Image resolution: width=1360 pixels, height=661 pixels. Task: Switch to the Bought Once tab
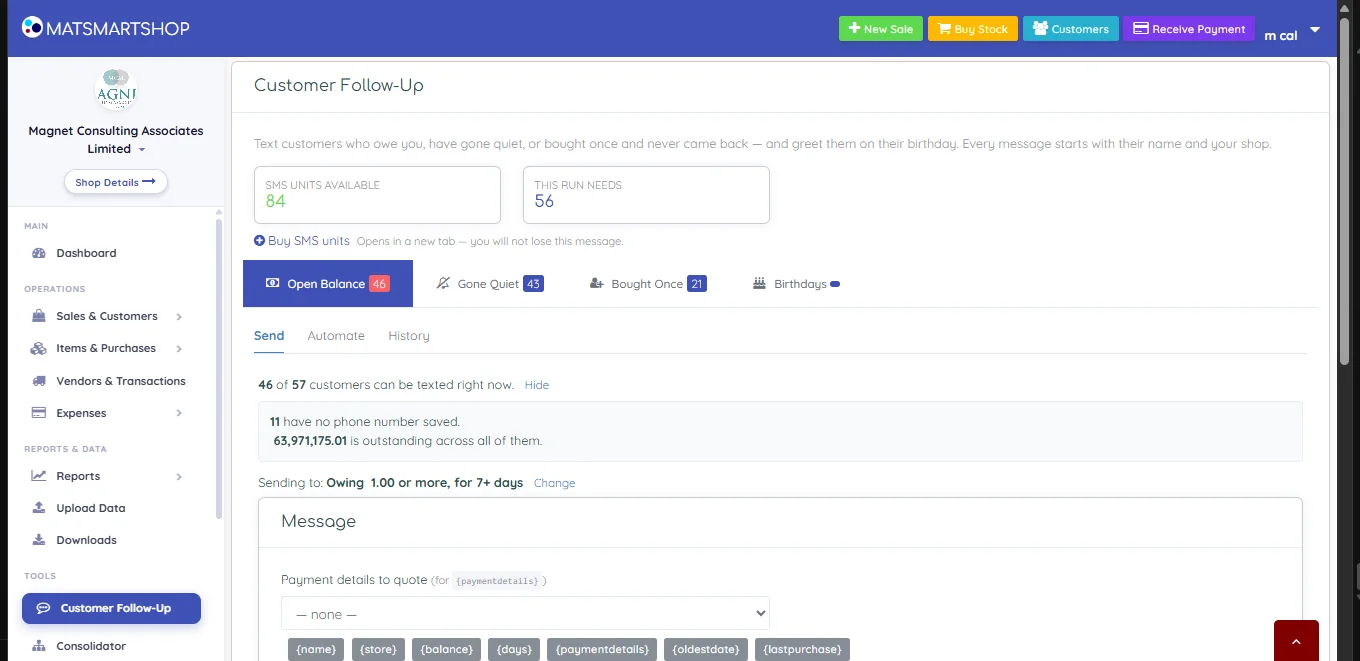[648, 284]
